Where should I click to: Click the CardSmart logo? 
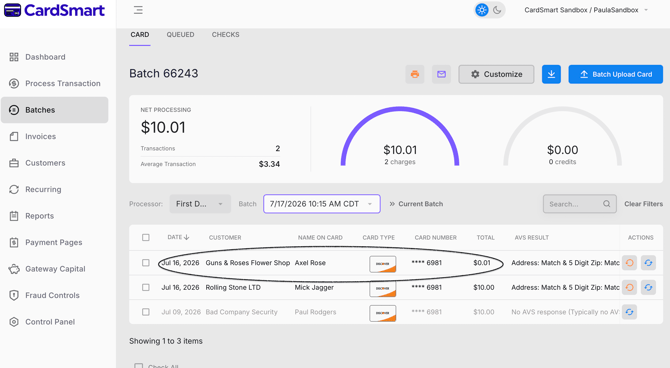point(54,10)
